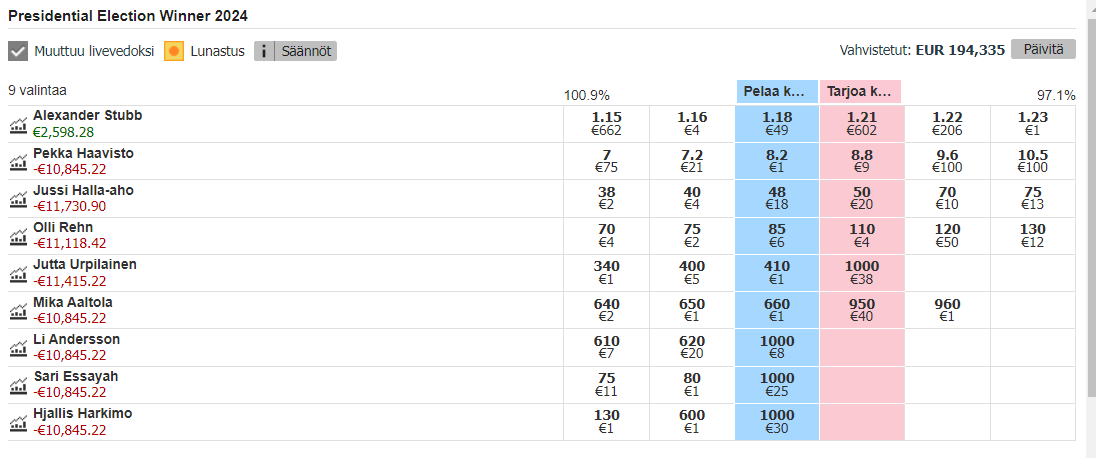Screen dimensions: 1096x458
Task: Click the Olli Rehn 130 lay price
Action: [x=1032, y=236]
